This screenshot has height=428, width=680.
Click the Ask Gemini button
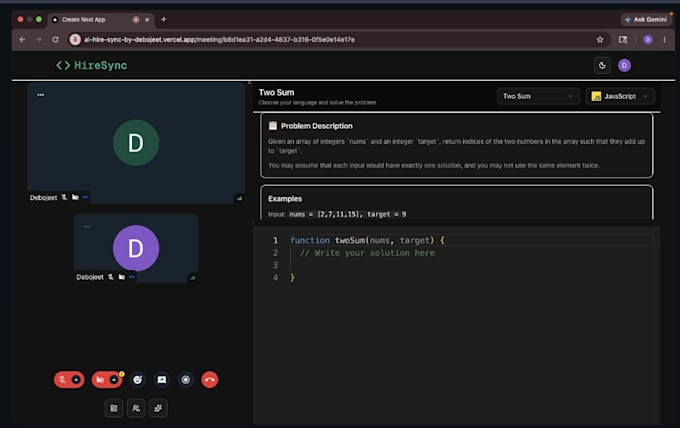click(x=646, y=20)
